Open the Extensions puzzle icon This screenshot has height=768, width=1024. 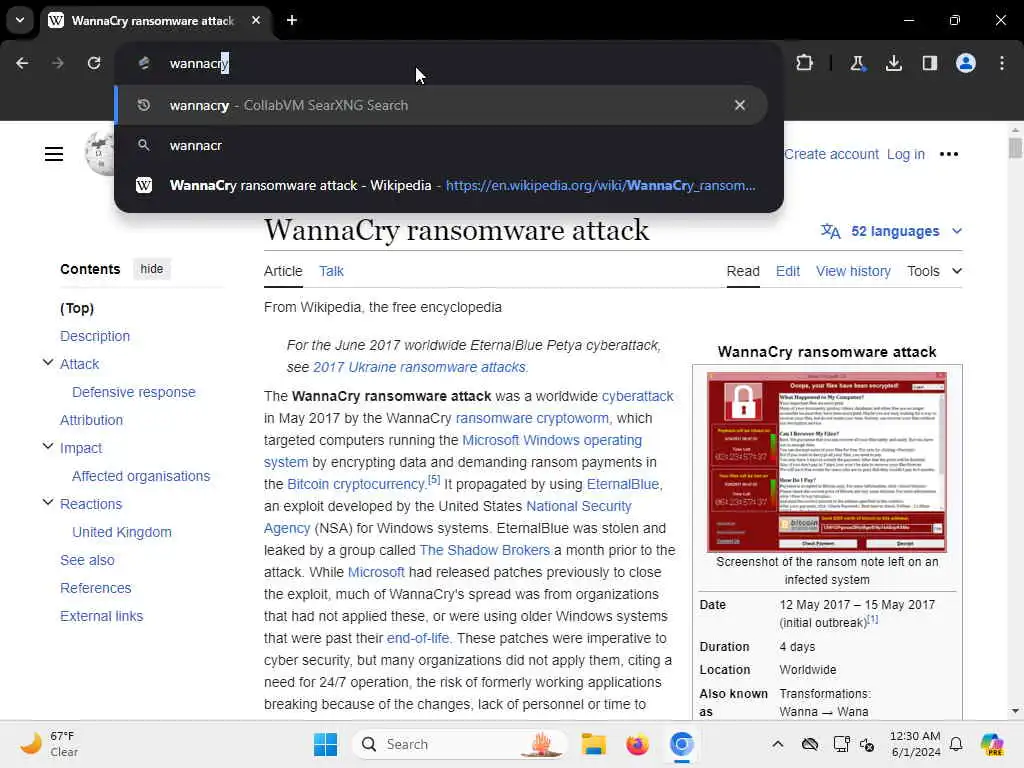click(x=805, y=63)
